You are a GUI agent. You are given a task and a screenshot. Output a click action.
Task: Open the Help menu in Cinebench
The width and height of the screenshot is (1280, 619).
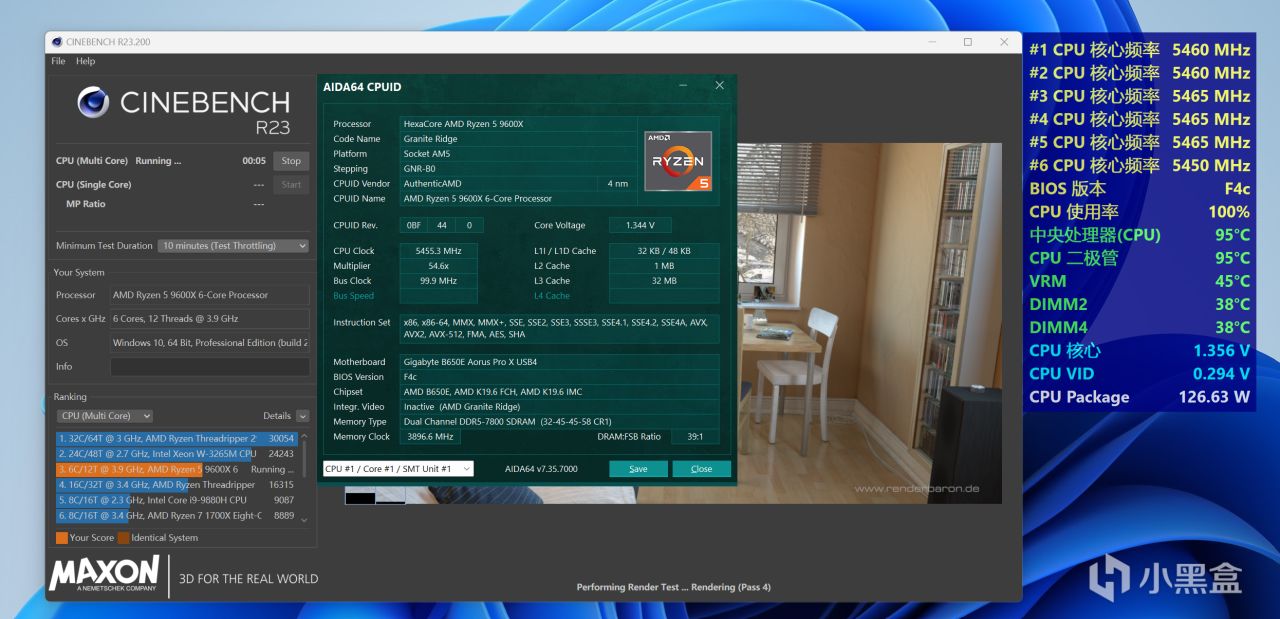(x=86, y=61)
